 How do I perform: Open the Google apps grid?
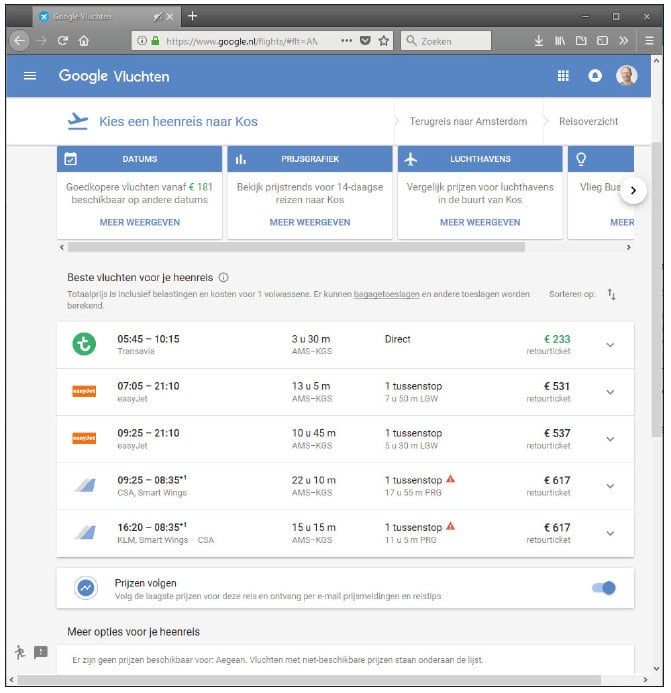[x=563, y=76]
